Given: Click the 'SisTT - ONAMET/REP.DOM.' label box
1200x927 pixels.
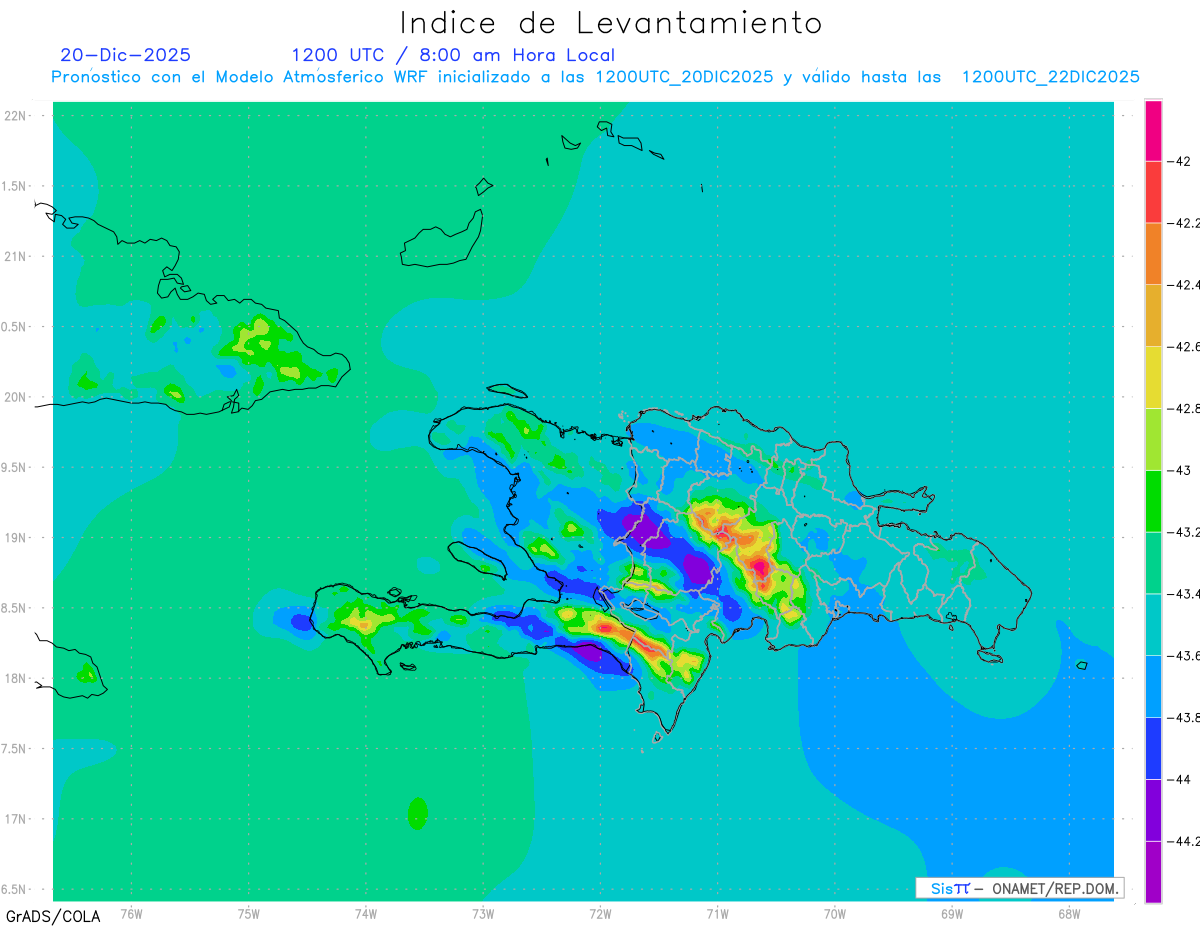Looking at the screenshot, I should [x=1020, y=888].
